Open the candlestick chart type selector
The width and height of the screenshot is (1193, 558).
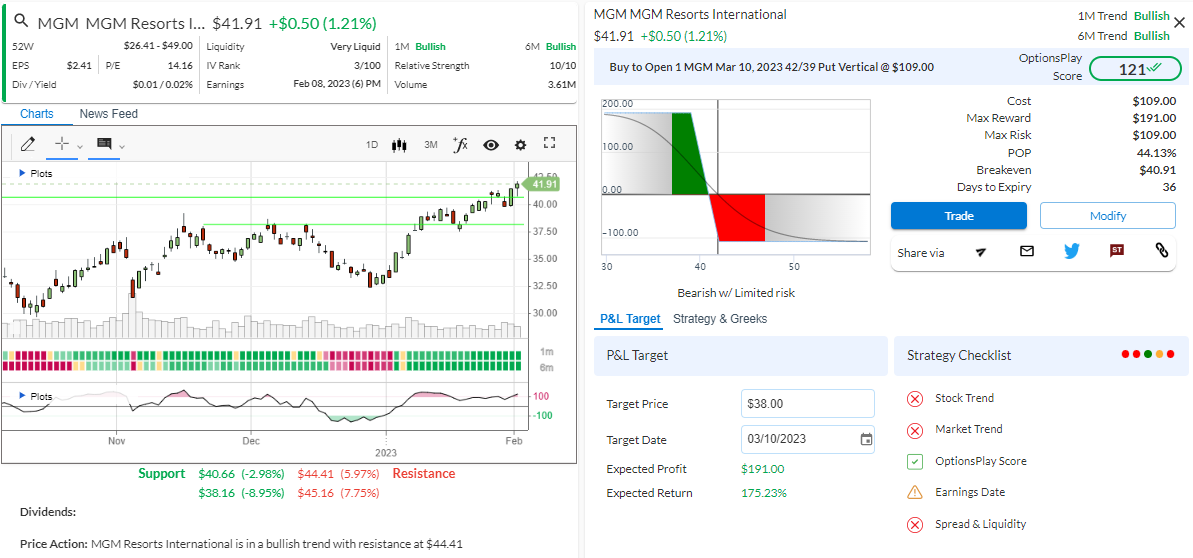tap(399, 145)
